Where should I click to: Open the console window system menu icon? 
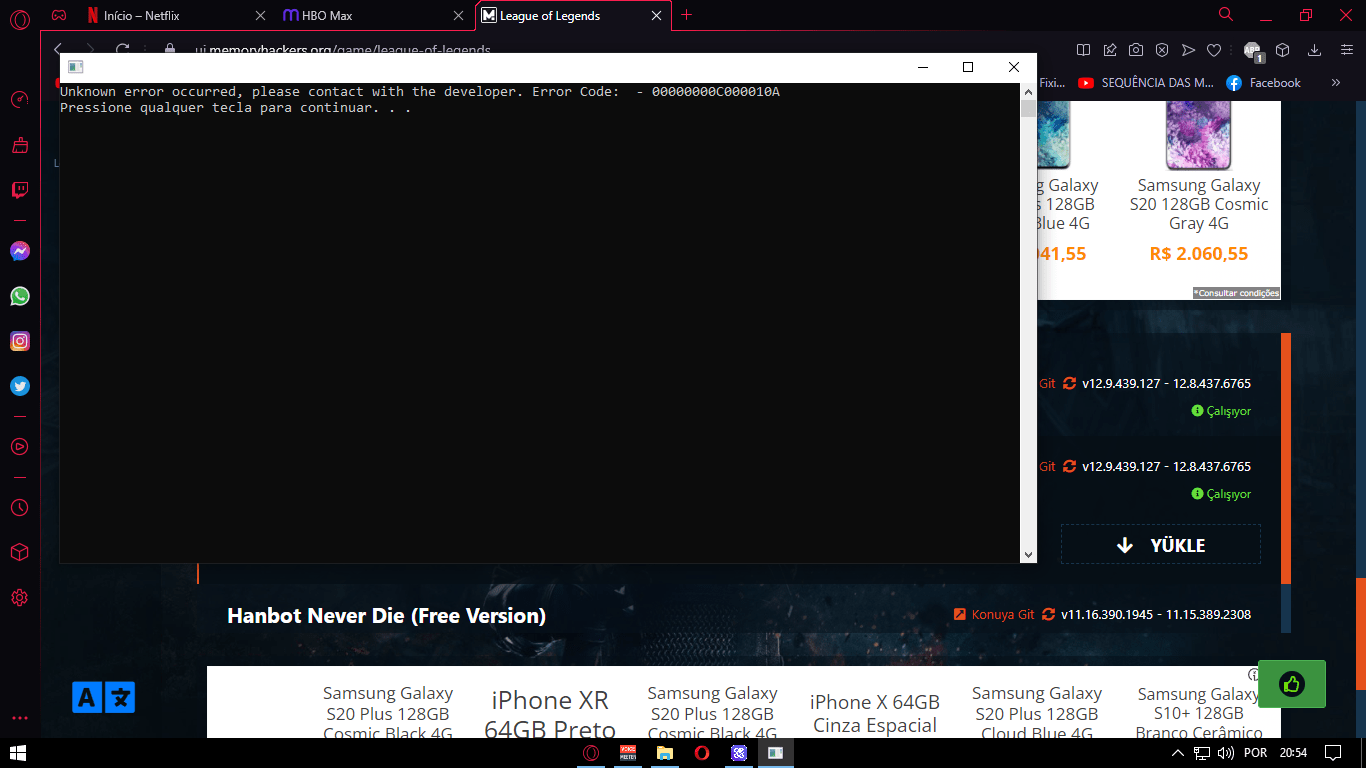(x=75, y=67)
